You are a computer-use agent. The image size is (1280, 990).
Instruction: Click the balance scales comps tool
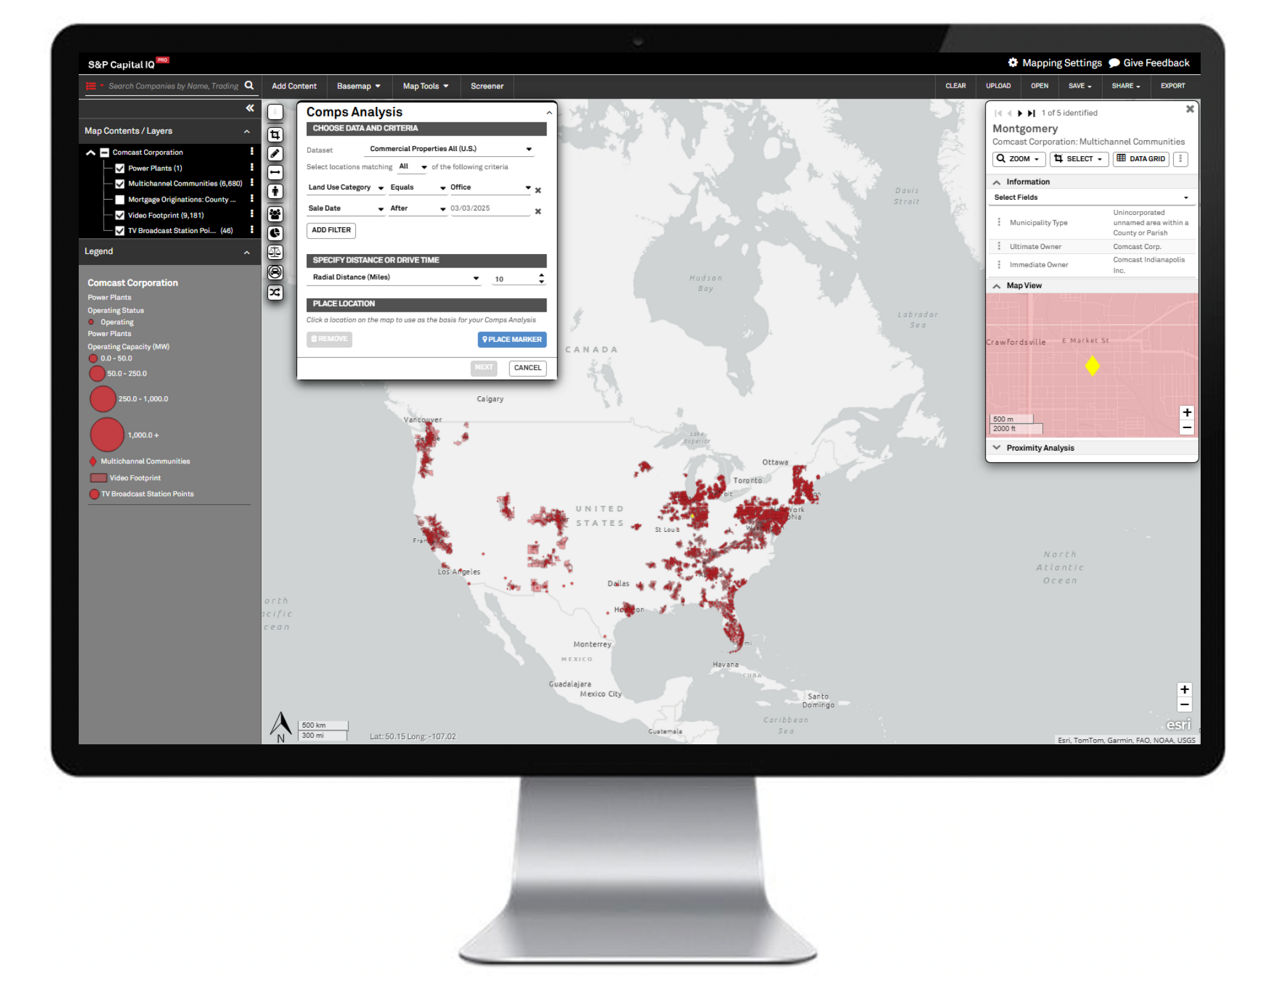(275, 253)
